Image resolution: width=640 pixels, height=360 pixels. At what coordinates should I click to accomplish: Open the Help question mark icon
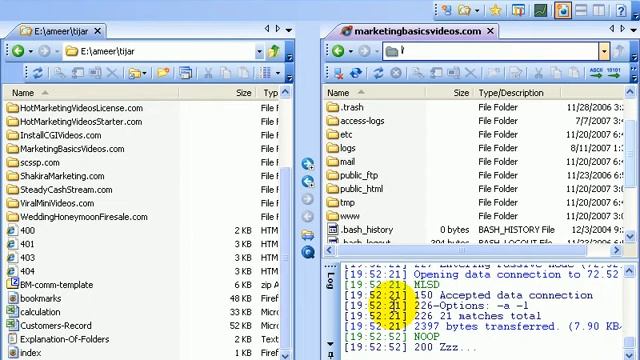click(621, 10)
